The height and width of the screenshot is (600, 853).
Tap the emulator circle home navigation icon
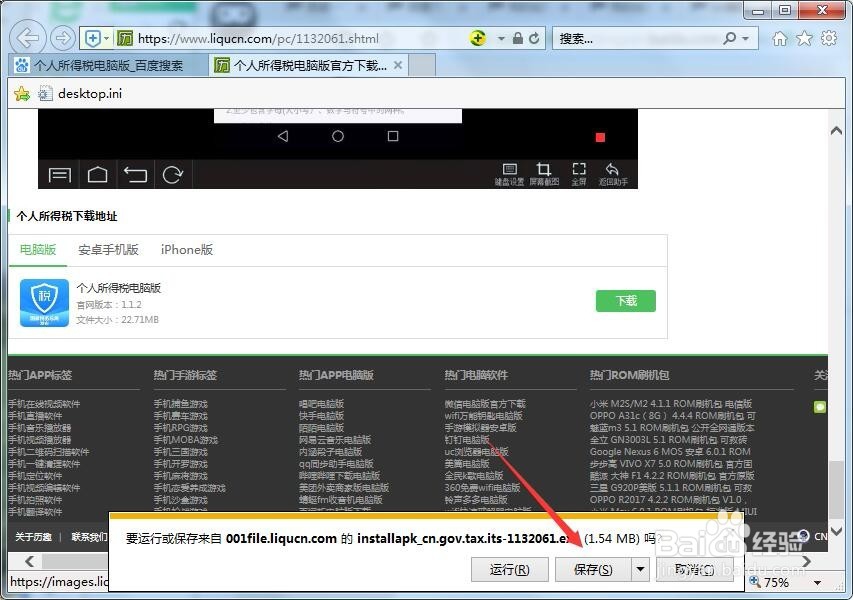point(338,136)
